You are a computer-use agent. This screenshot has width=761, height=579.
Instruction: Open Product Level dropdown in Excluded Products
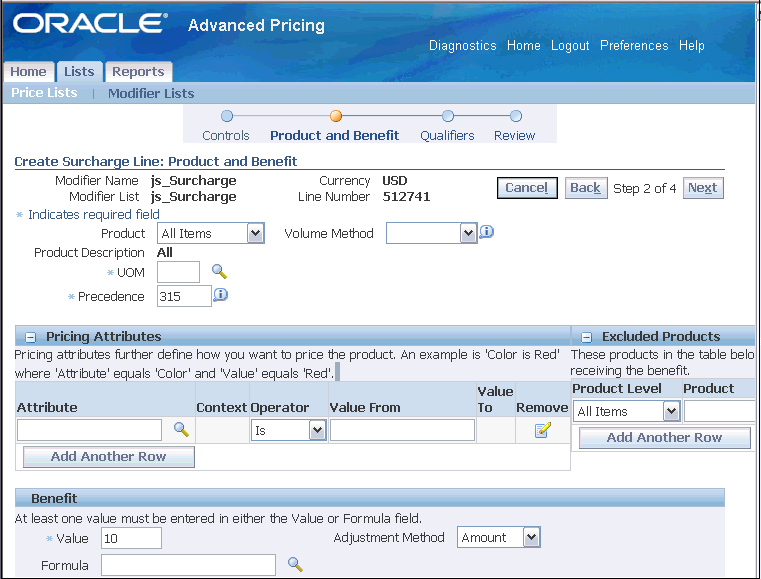tap(627, 412)
